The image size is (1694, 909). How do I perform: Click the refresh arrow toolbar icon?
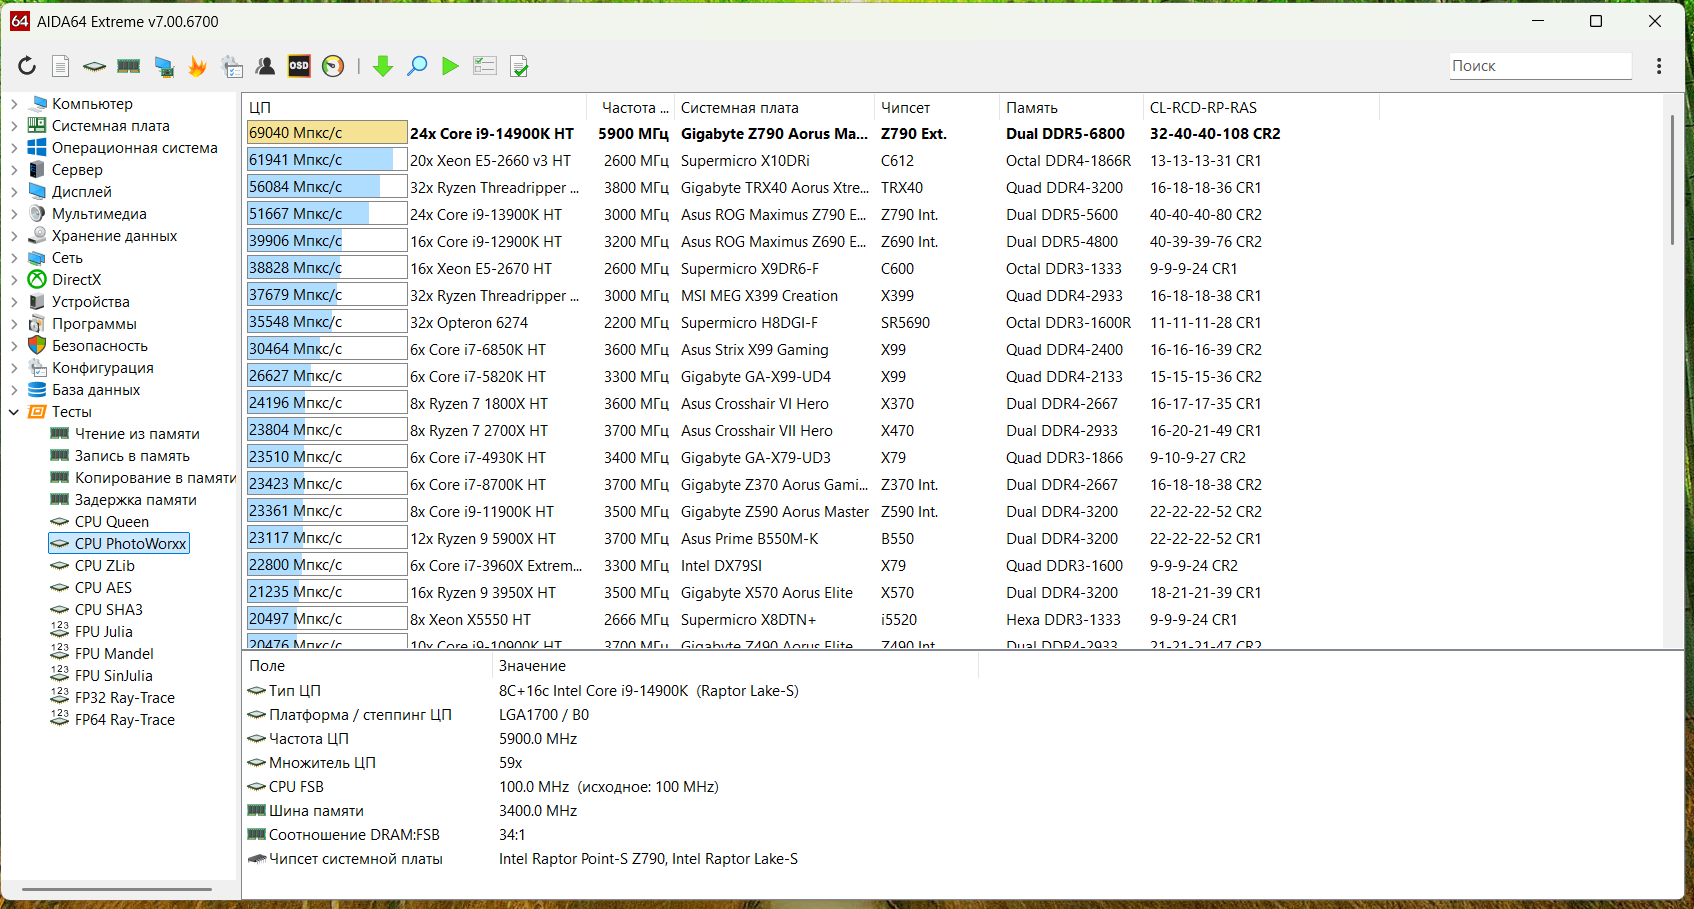pos(27,66)
